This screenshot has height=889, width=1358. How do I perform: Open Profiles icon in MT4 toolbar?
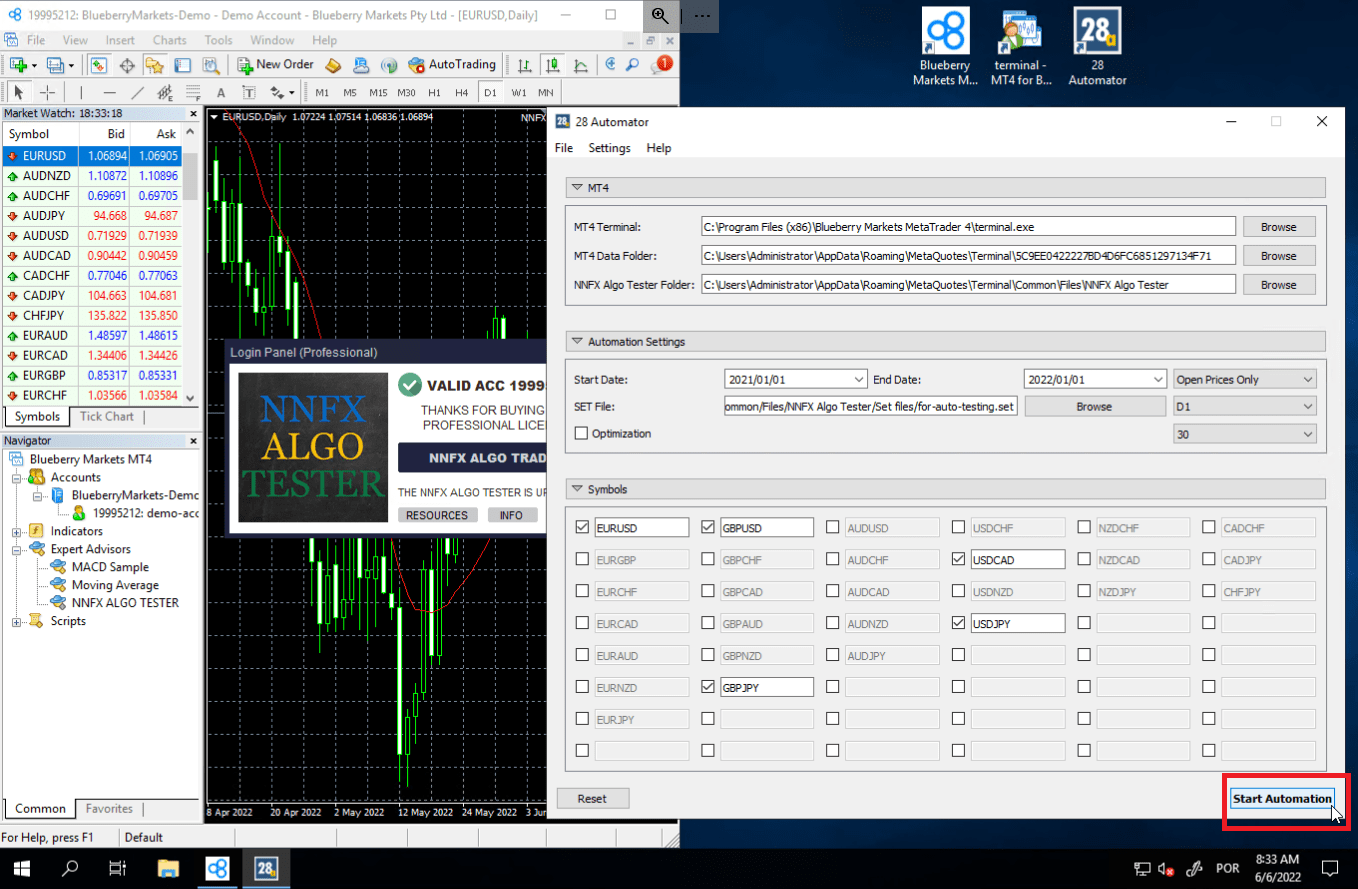click(54, 65)
